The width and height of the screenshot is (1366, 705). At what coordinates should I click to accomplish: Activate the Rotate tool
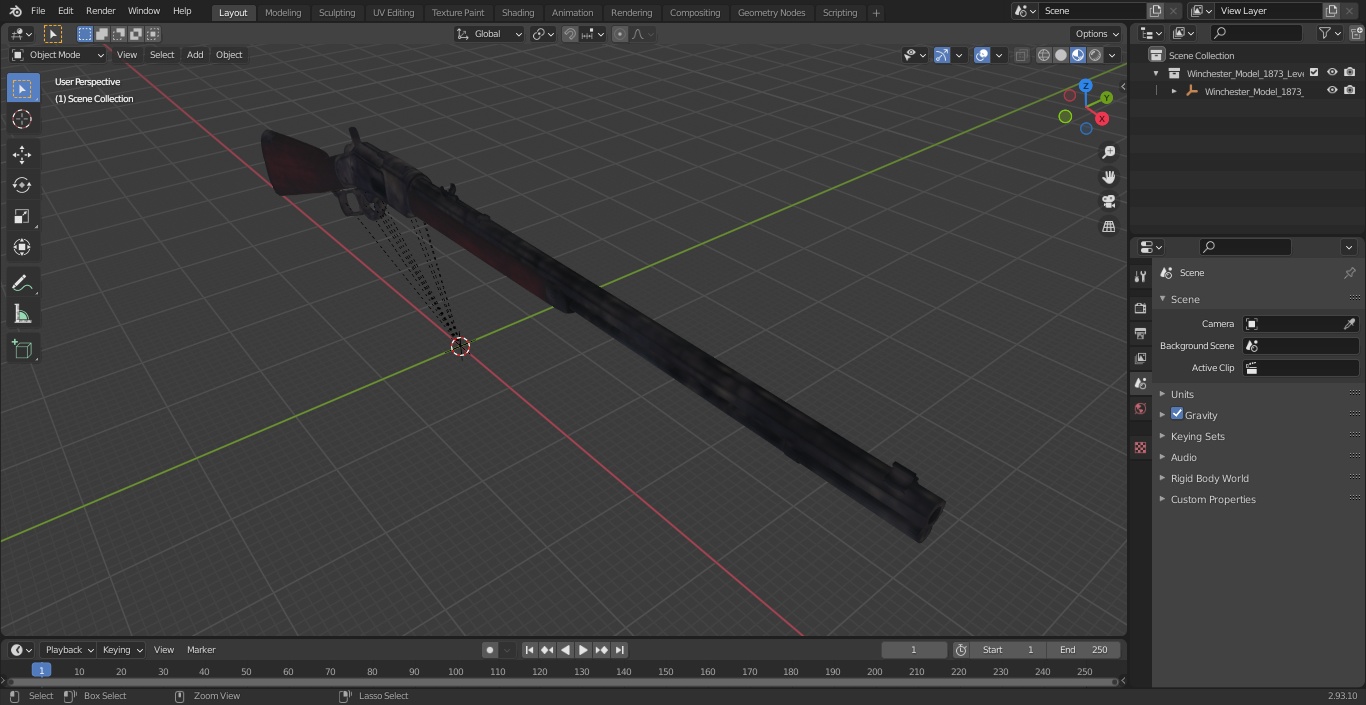[x=22, y=185]
